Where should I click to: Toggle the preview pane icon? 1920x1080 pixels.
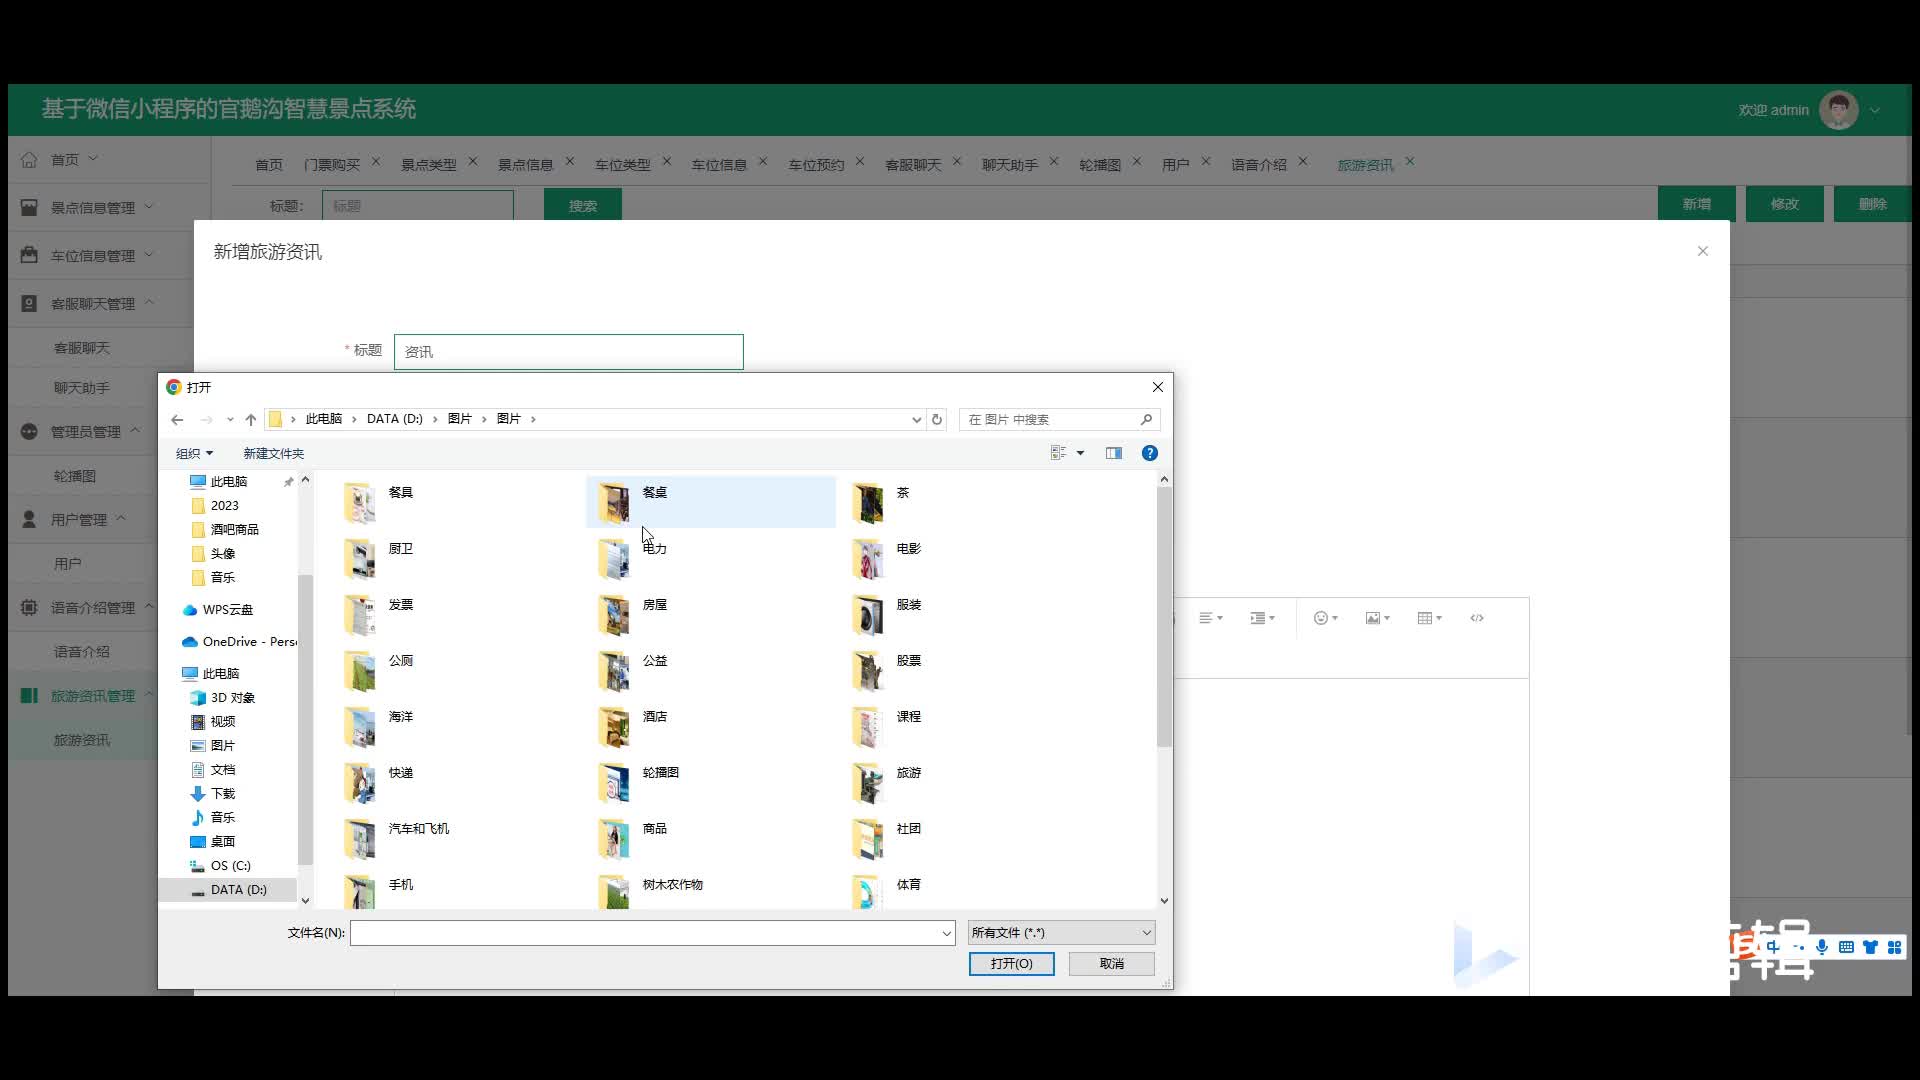pyautogui.click(x=1114, y=453)
